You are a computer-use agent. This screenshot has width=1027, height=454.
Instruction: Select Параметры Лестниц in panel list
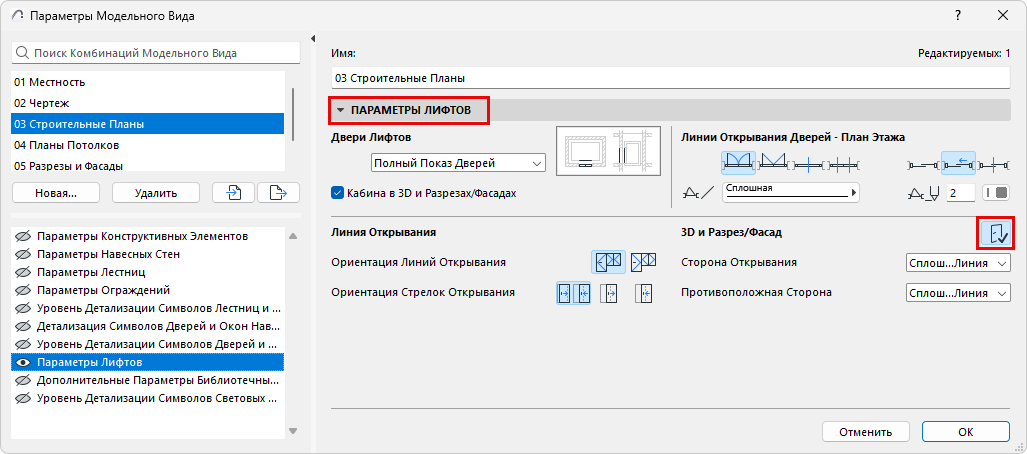148,272
